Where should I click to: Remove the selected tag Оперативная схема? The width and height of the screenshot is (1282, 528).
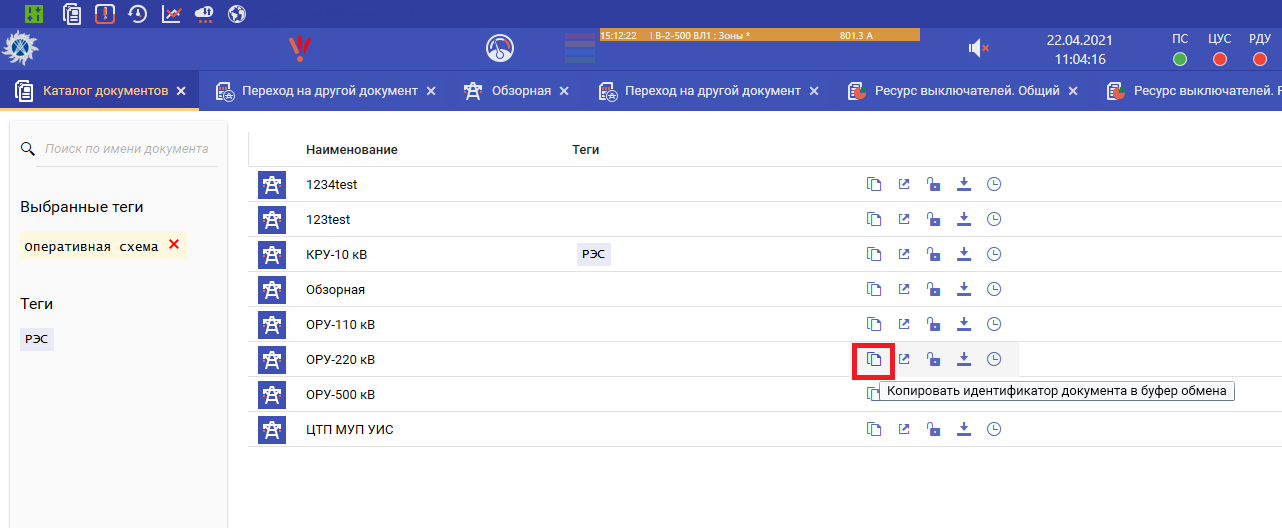(174, 245)
